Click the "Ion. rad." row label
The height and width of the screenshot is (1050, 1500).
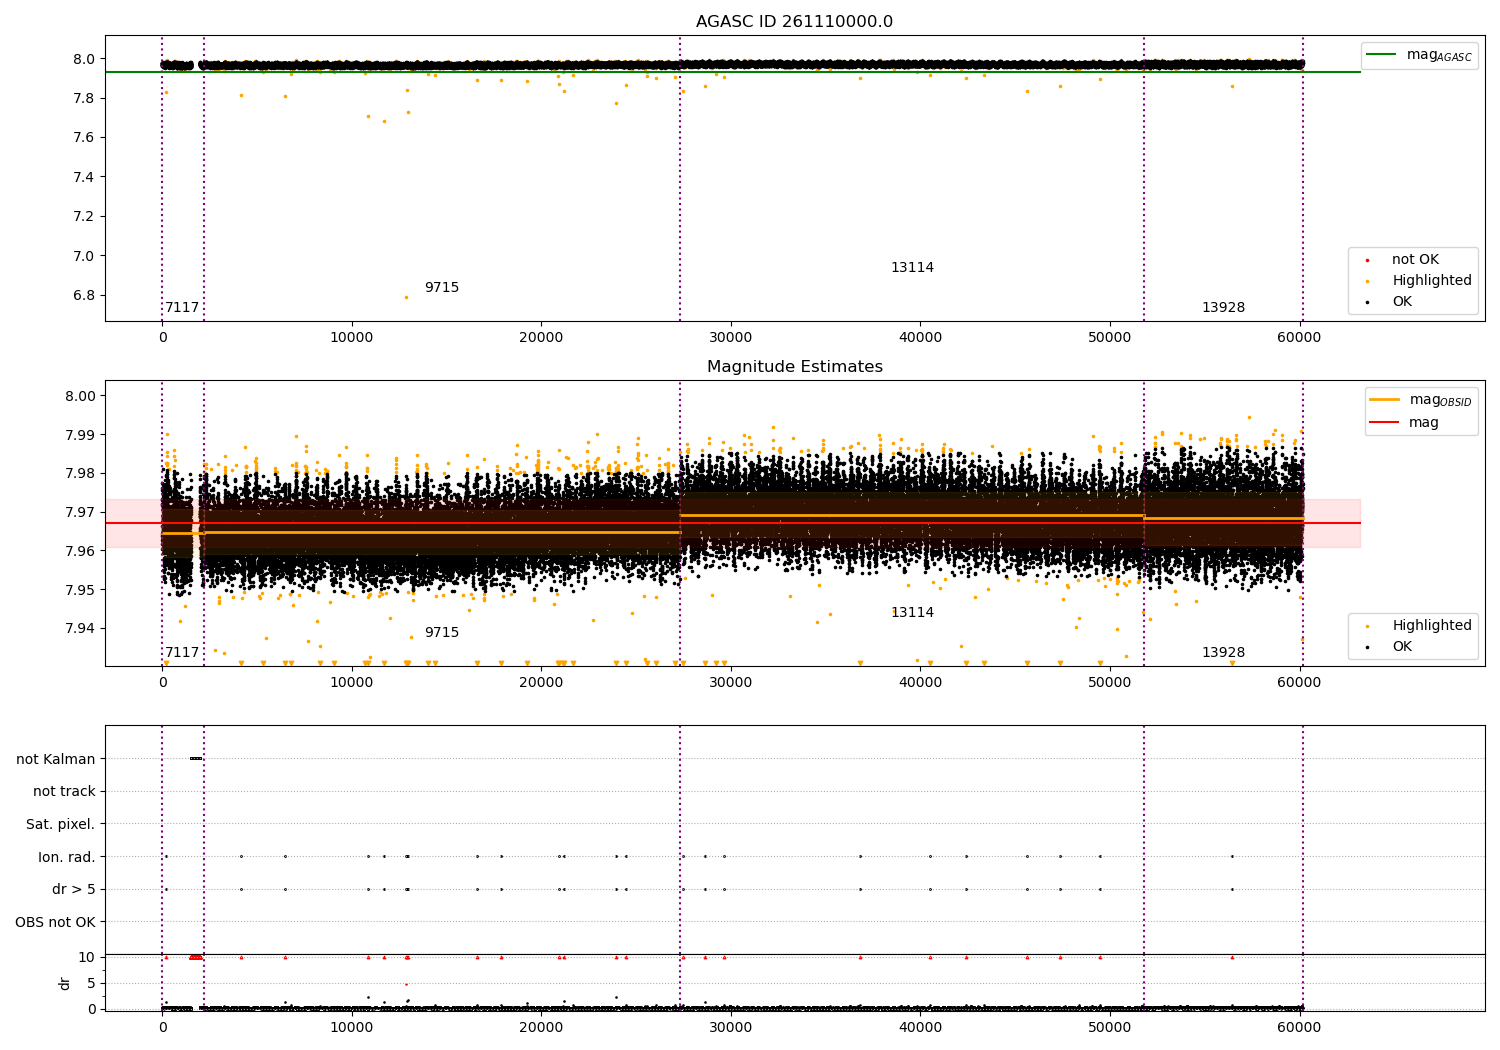[x=67, y=857]
